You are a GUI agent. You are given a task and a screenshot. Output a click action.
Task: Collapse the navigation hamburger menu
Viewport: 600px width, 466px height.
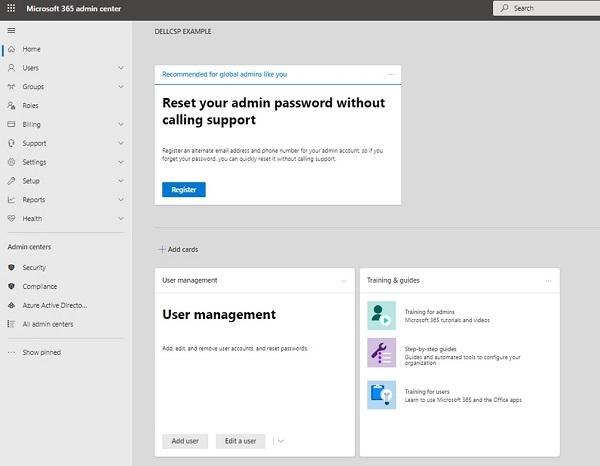tap(12, 30)
